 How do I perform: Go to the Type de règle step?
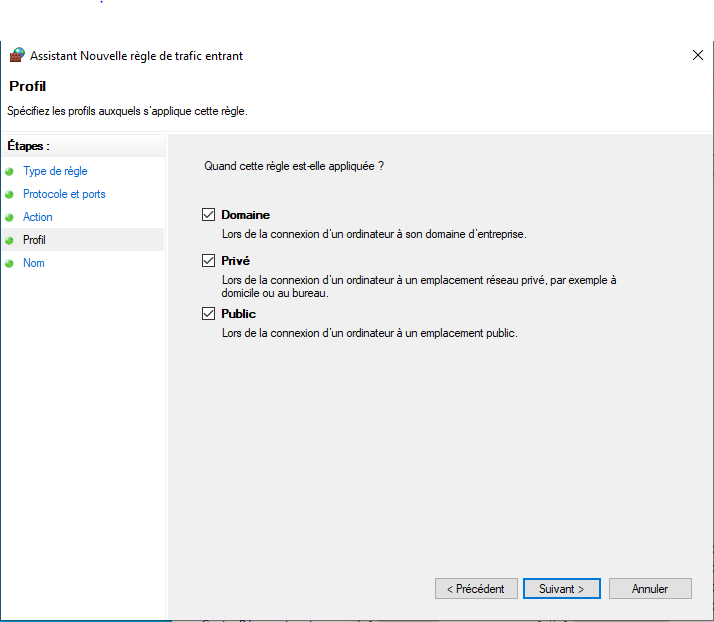55,171
